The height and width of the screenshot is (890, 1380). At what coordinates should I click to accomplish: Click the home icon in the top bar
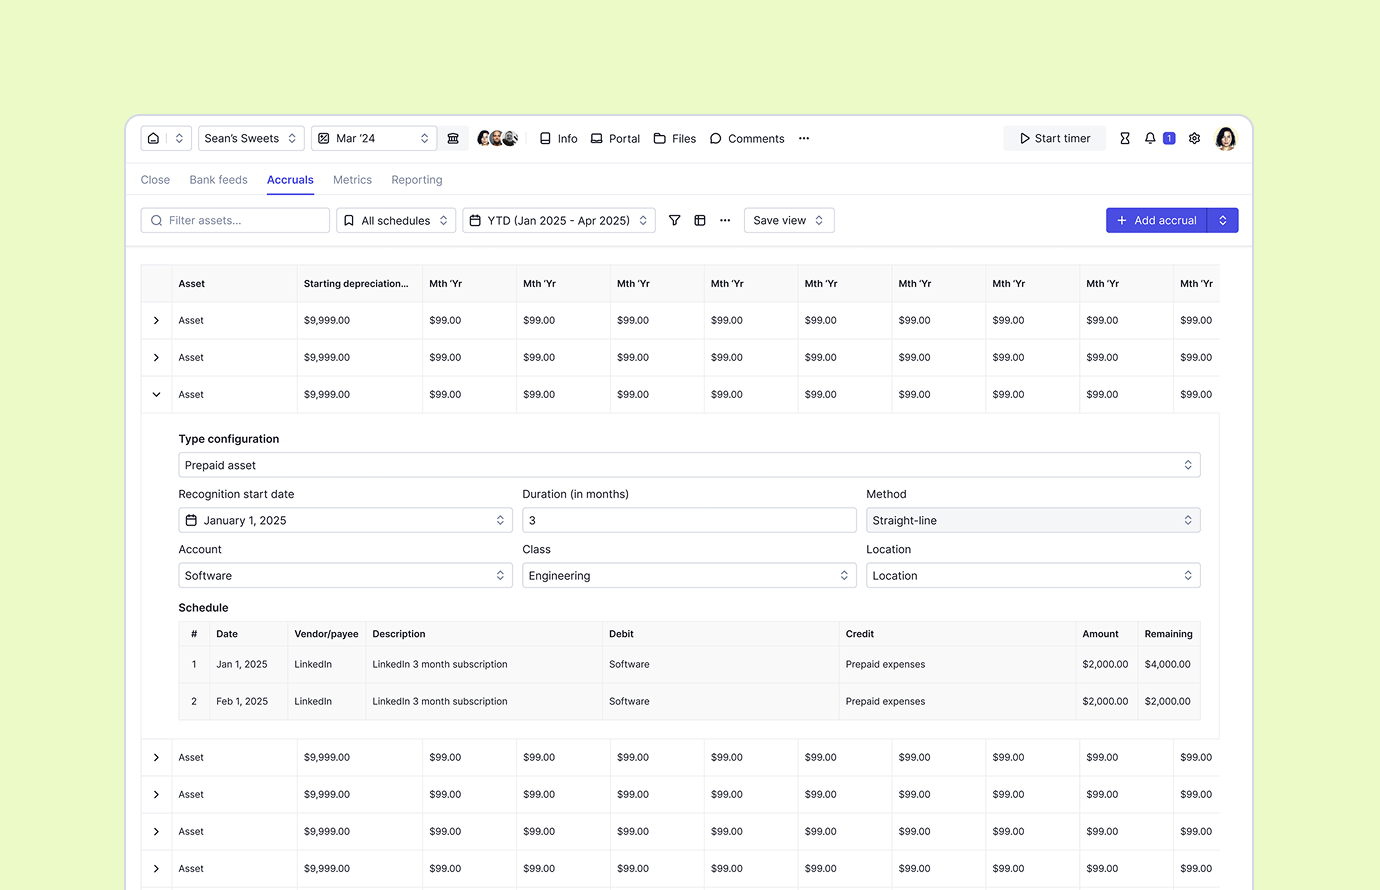[x=154, y=138]
